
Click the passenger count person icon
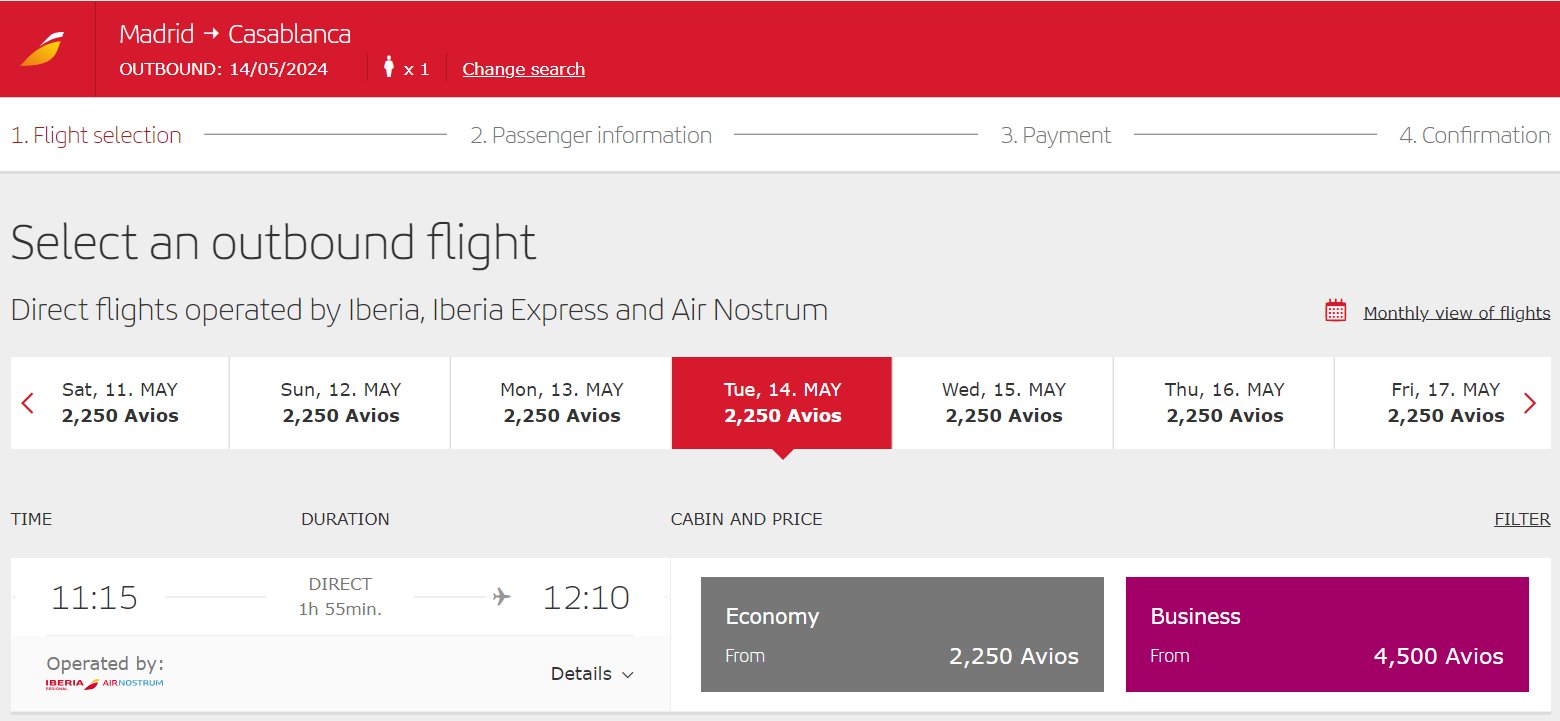[389, 67]
